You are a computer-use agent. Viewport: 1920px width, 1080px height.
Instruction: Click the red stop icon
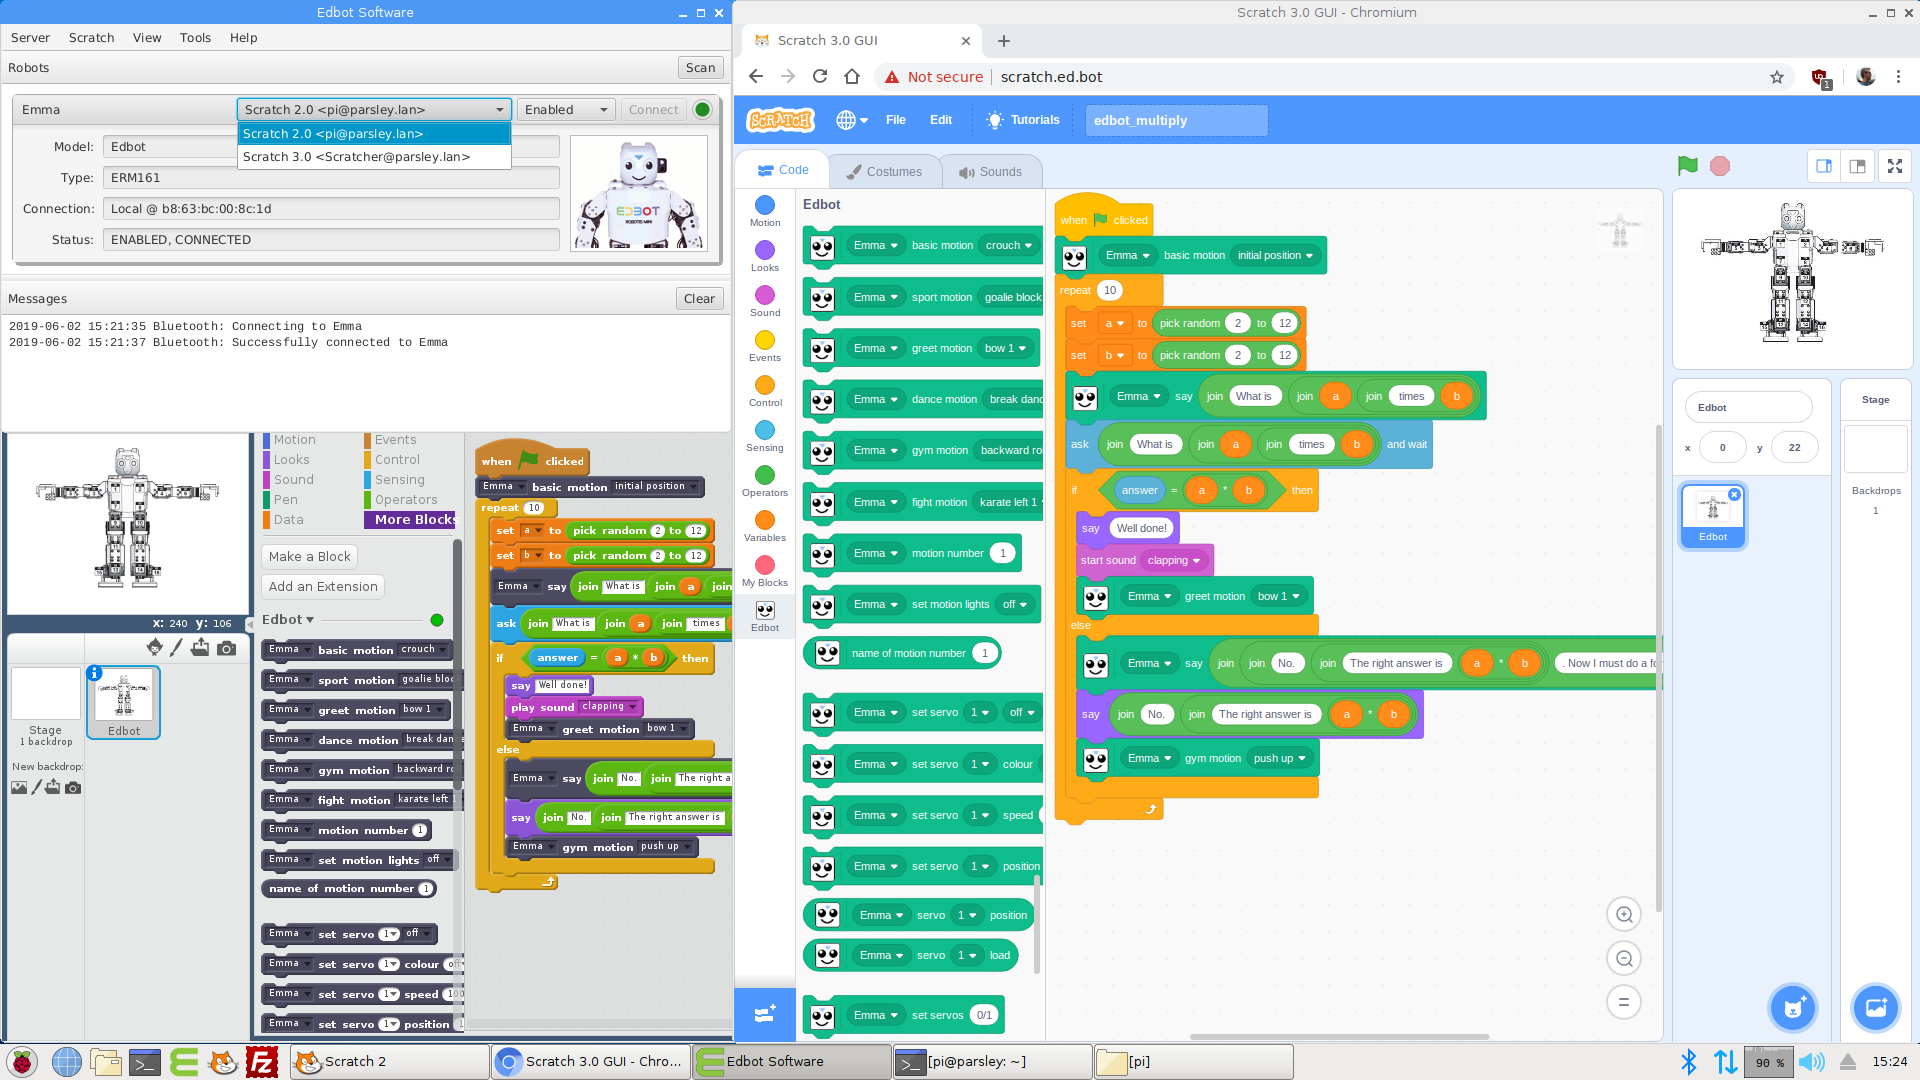click(x=1720, y=166)
